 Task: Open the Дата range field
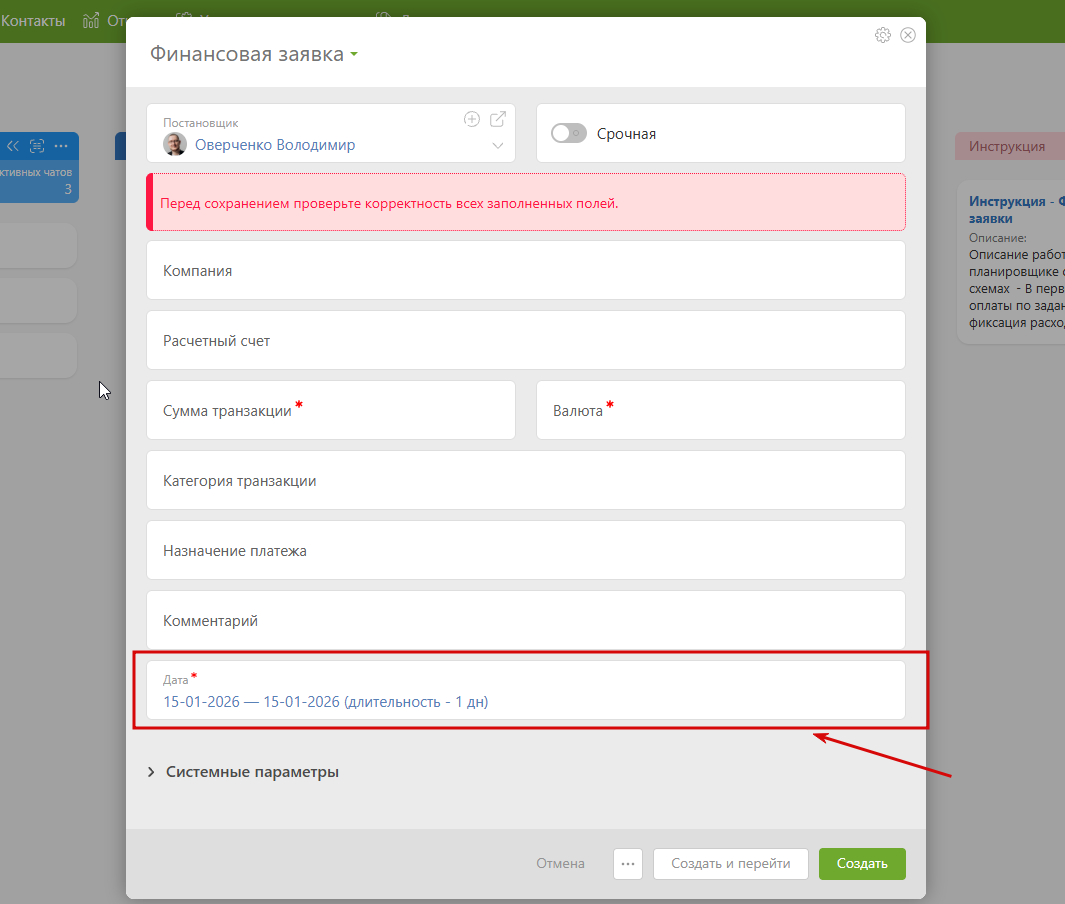point(526,691)
